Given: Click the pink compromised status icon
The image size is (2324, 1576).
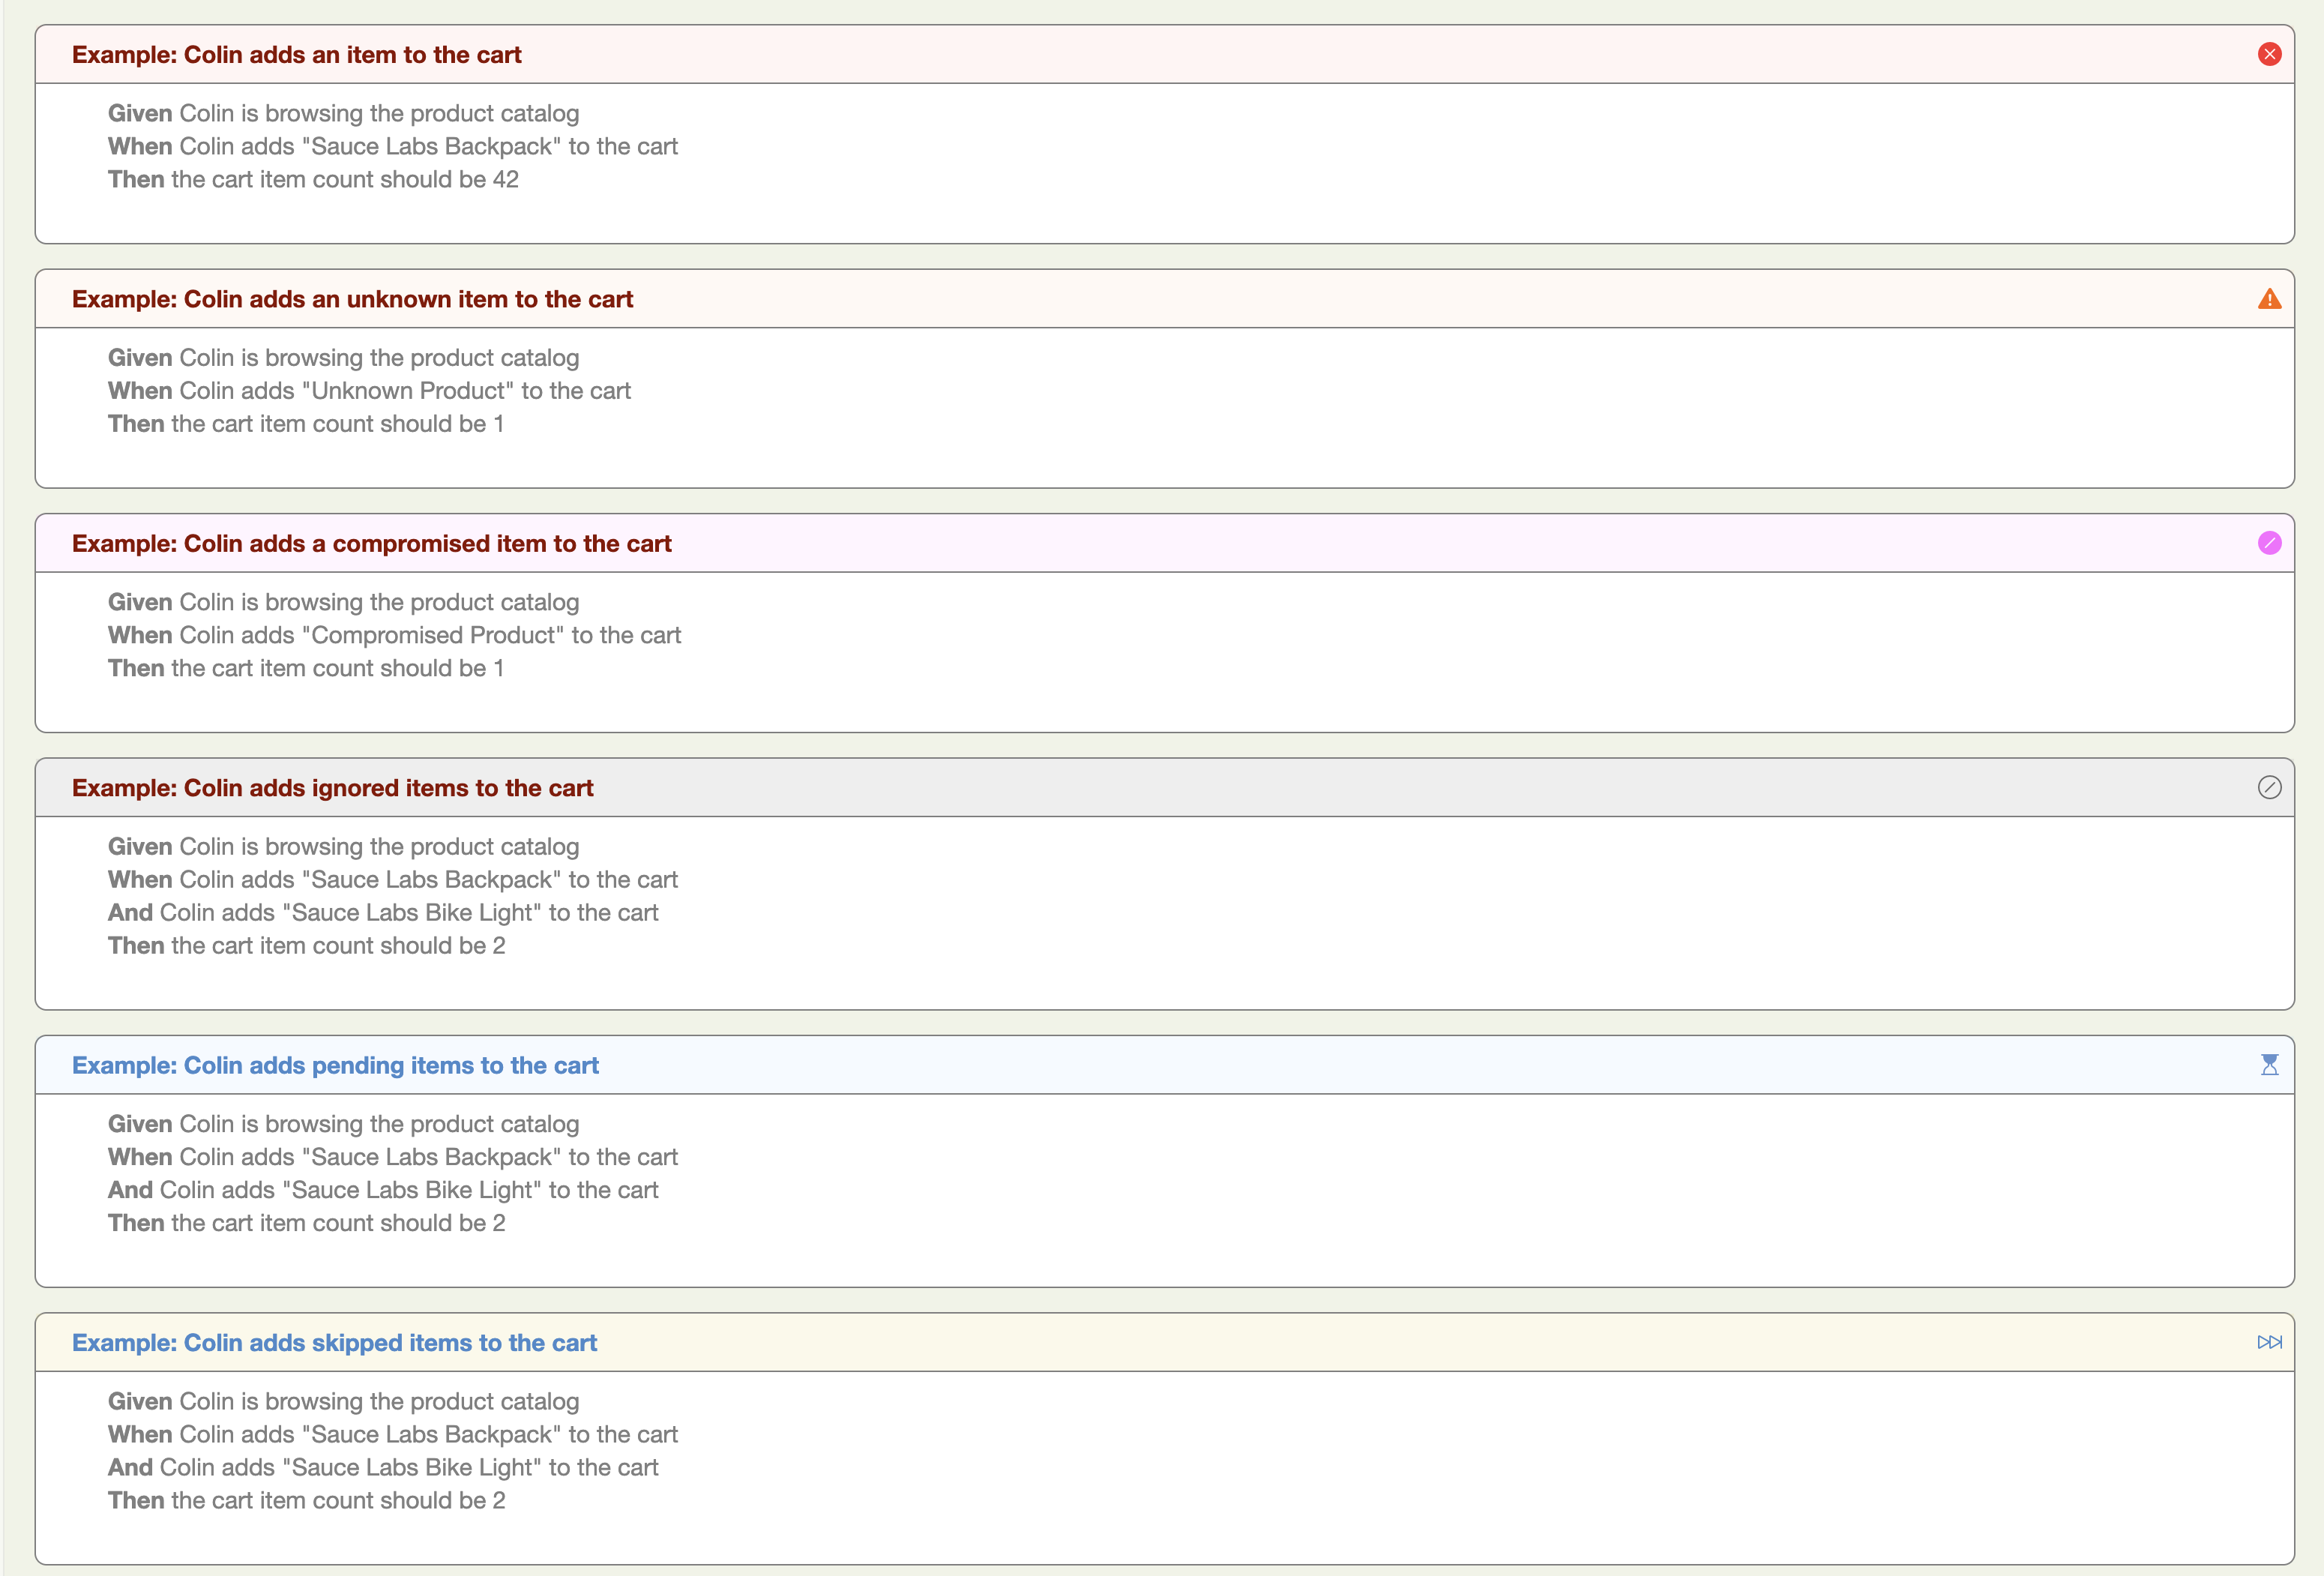Looking at the screenshot, I should (x=2269, y=543).
